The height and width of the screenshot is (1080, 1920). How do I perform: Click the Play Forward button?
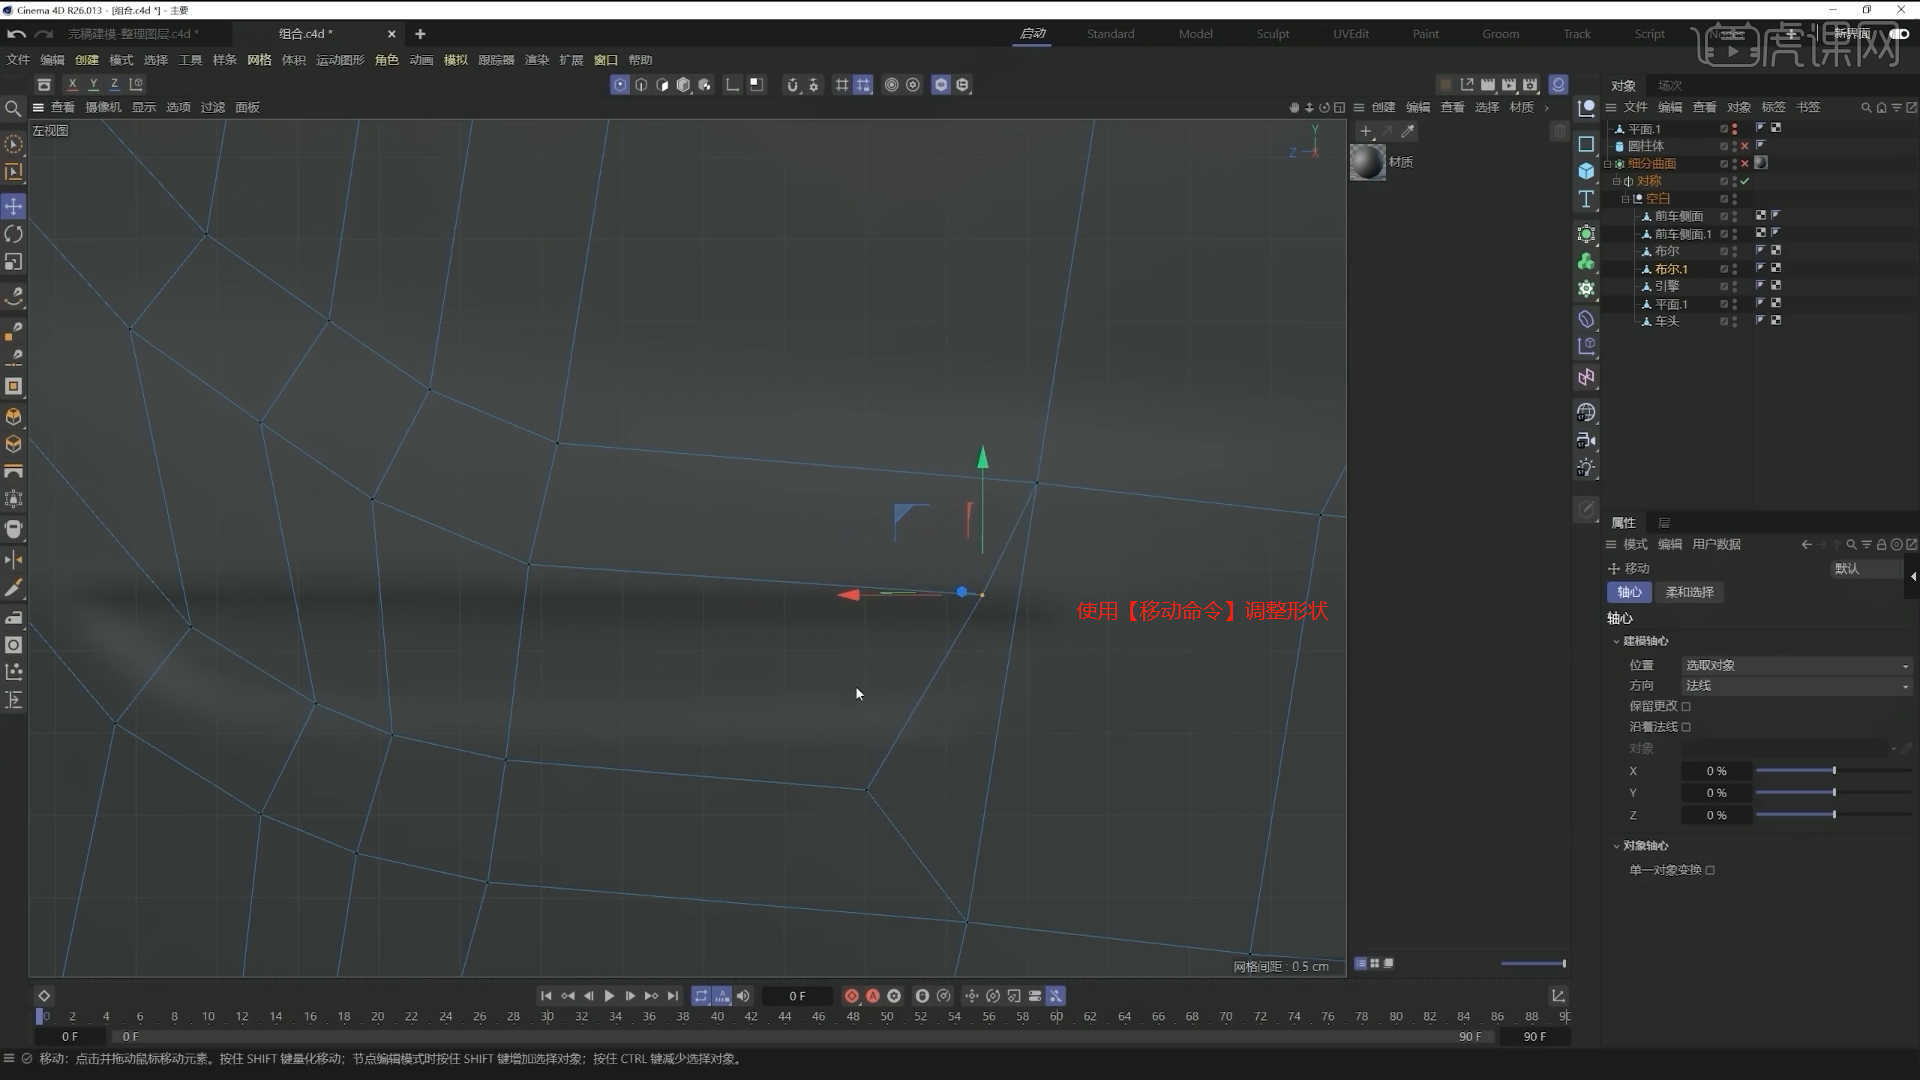609,996
